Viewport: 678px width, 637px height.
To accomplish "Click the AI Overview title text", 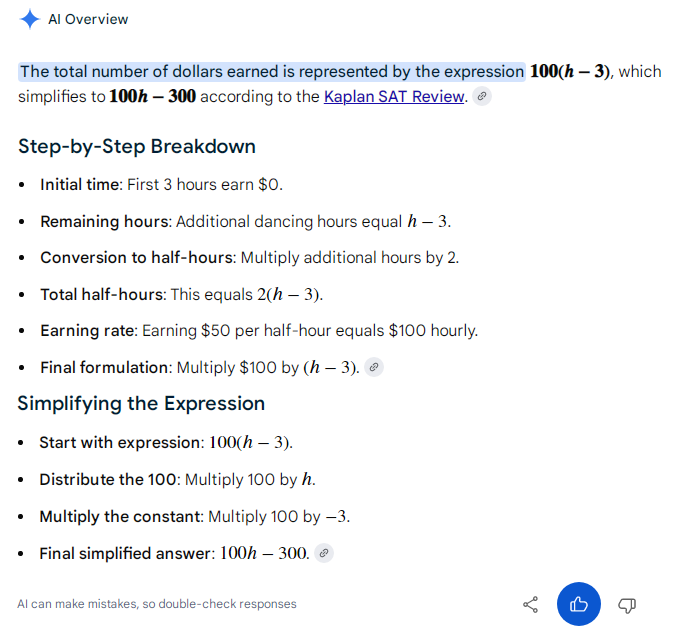I will pyautogui.click(x=88, y=19).
